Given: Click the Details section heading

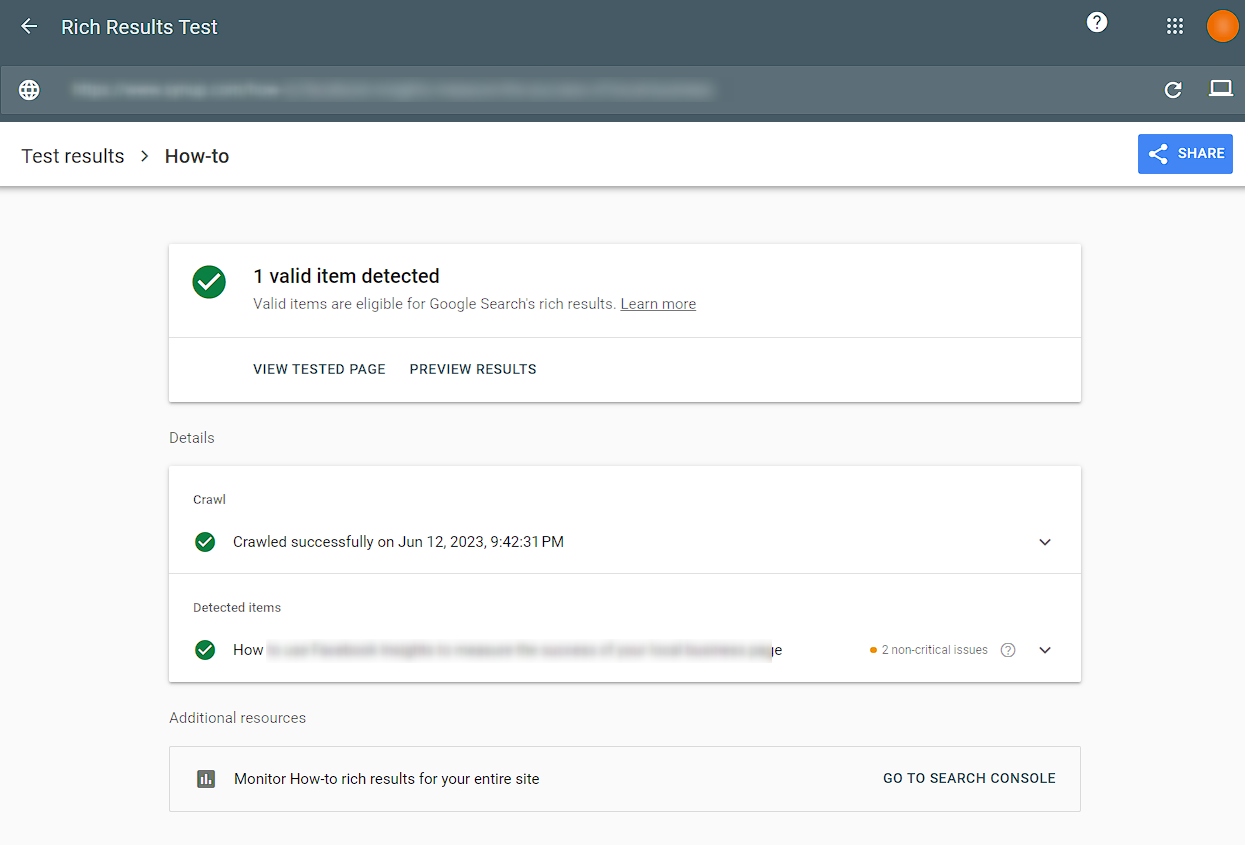Looking at the screenshot, I should tap(192, 438).
